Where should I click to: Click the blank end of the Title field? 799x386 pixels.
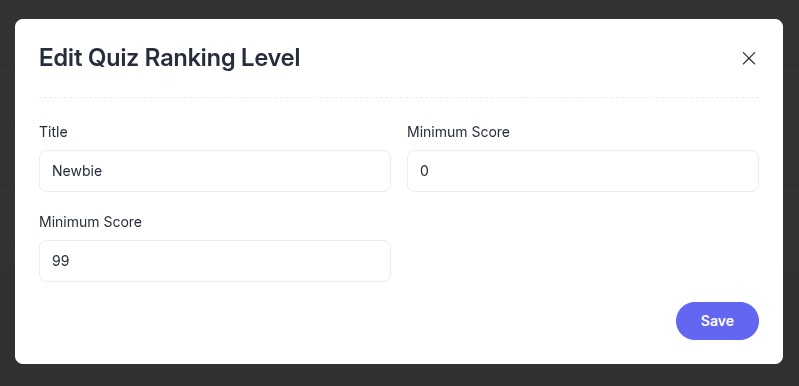[306, 171]
